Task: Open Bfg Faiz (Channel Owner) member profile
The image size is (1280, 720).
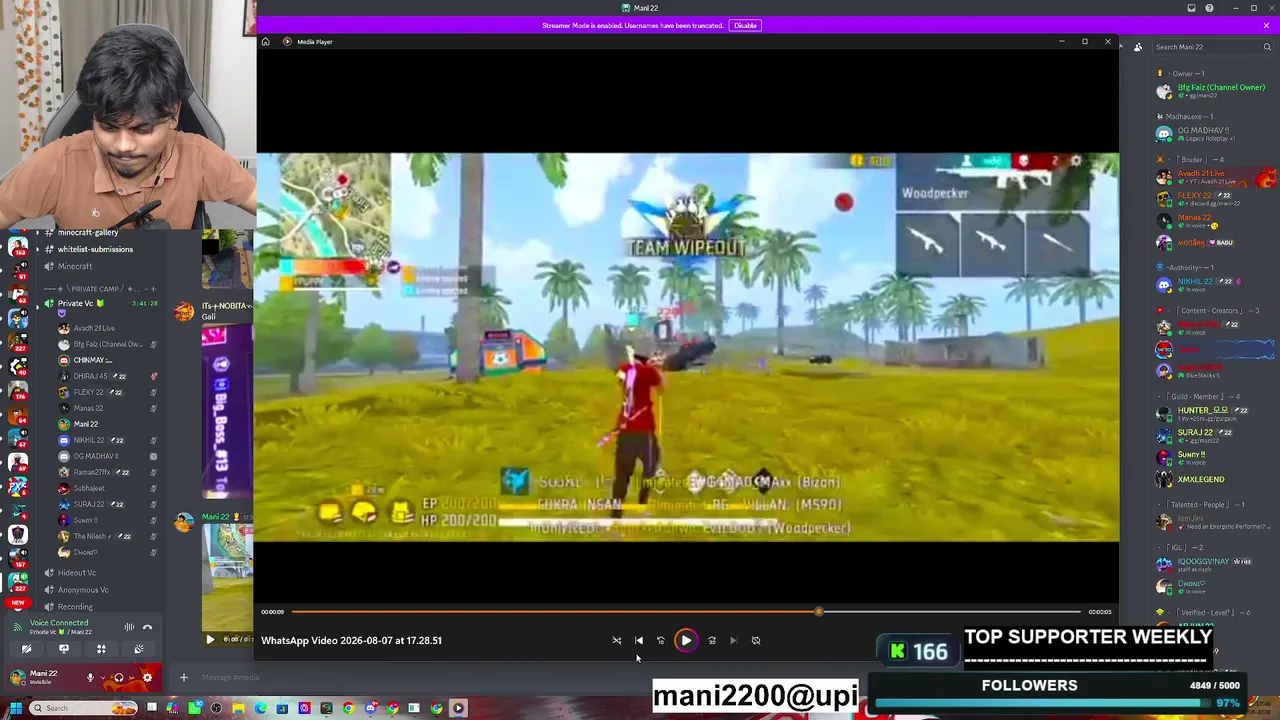Action: [x=1212, y=91]
